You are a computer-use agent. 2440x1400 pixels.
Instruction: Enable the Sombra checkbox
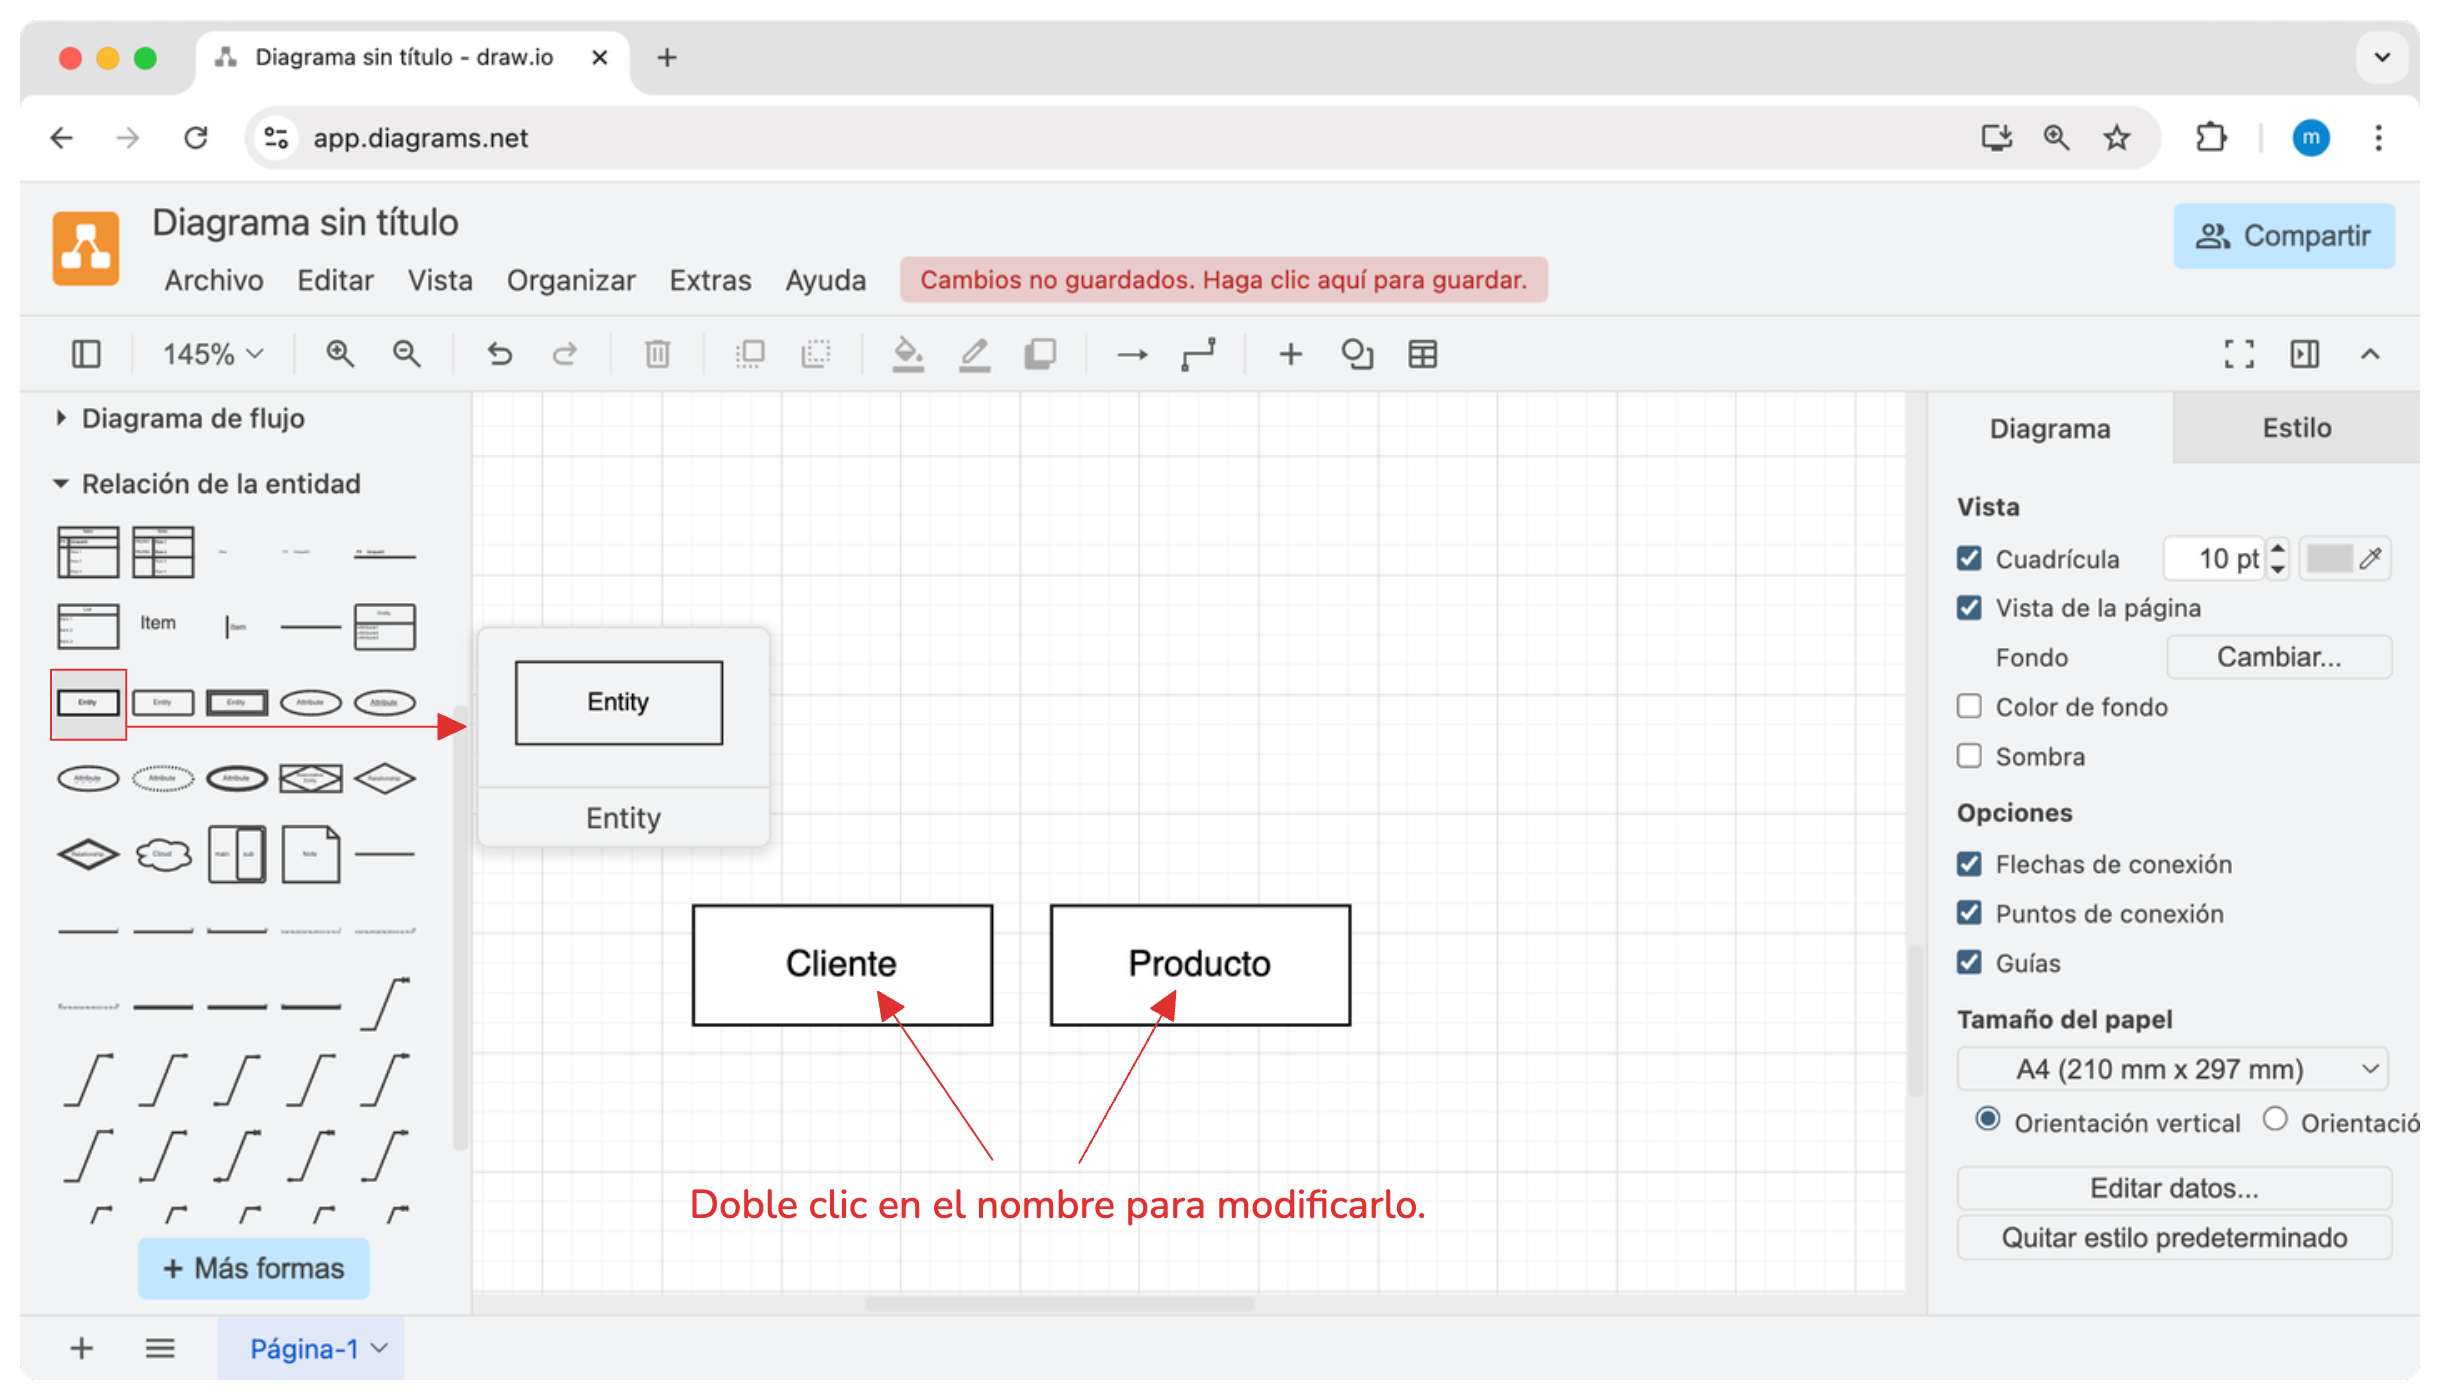[1969, 756]
